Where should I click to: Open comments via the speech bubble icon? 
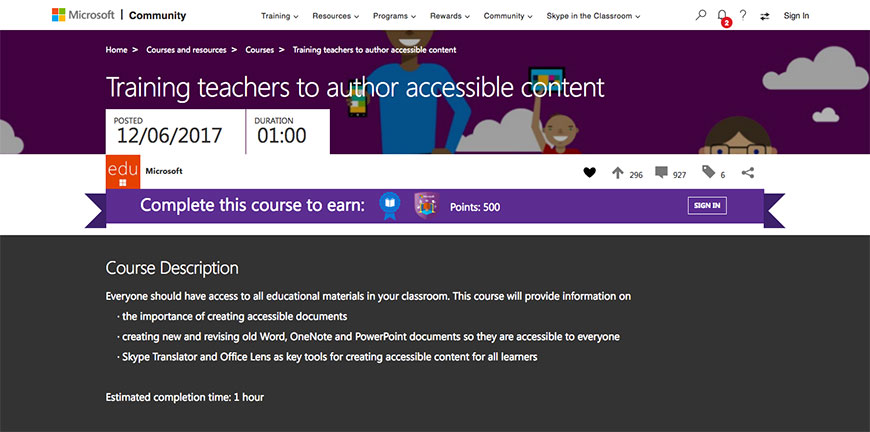(661, 173)
